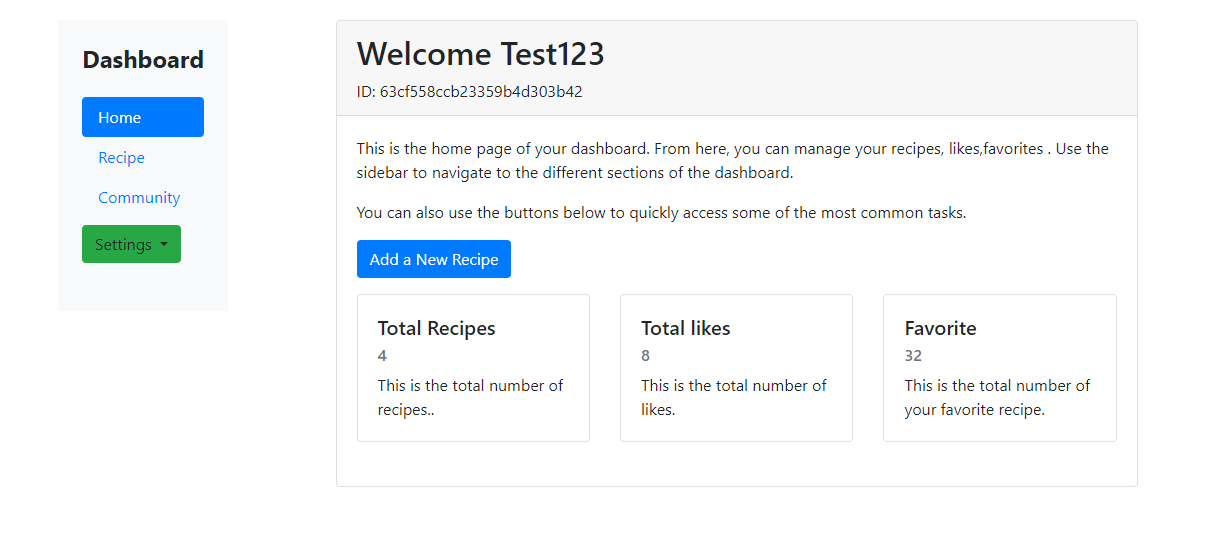1207x548 pixels.
Task: Click the paragraph starting "This is the home page"
Action: point(733,160)
